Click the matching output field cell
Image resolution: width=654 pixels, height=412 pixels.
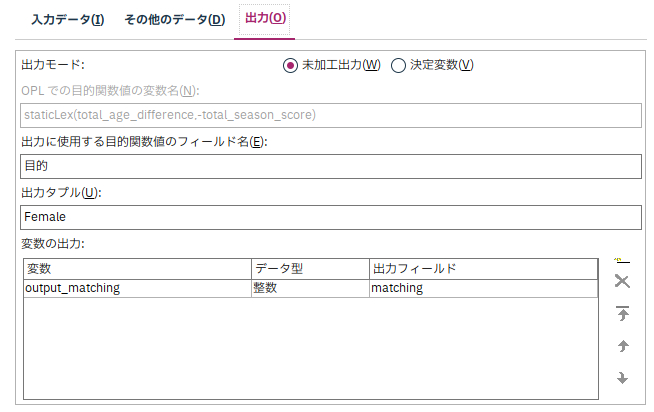click(x=483, y=288)
